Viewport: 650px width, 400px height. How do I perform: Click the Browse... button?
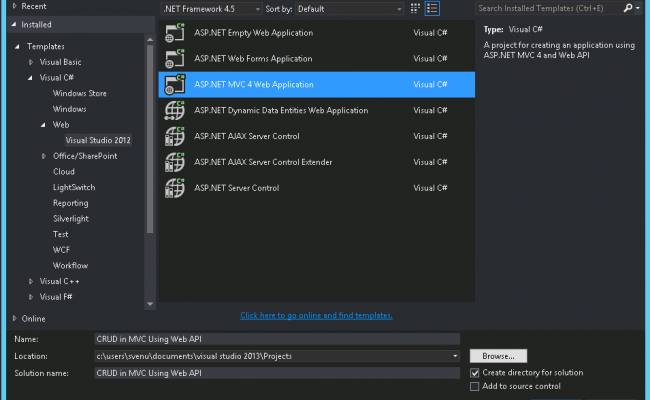click(498, 356)
